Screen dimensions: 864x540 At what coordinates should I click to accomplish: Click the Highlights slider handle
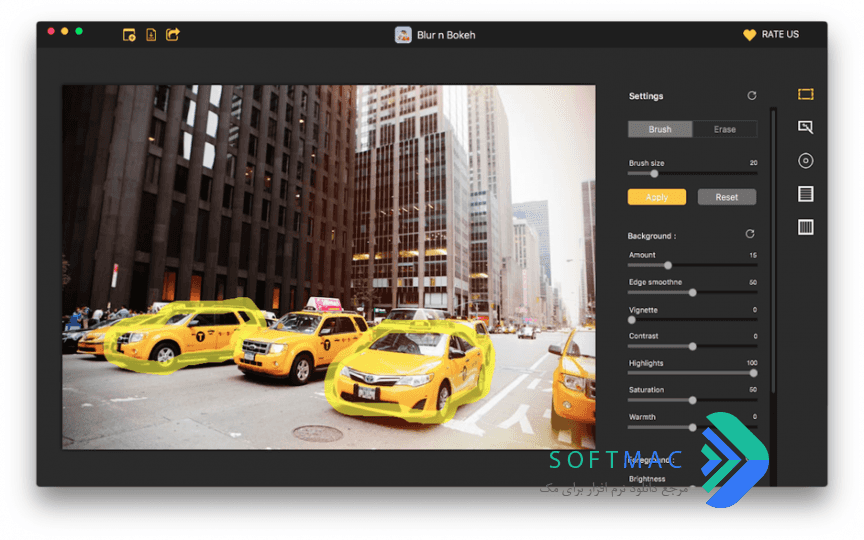[x=753, y=373]
